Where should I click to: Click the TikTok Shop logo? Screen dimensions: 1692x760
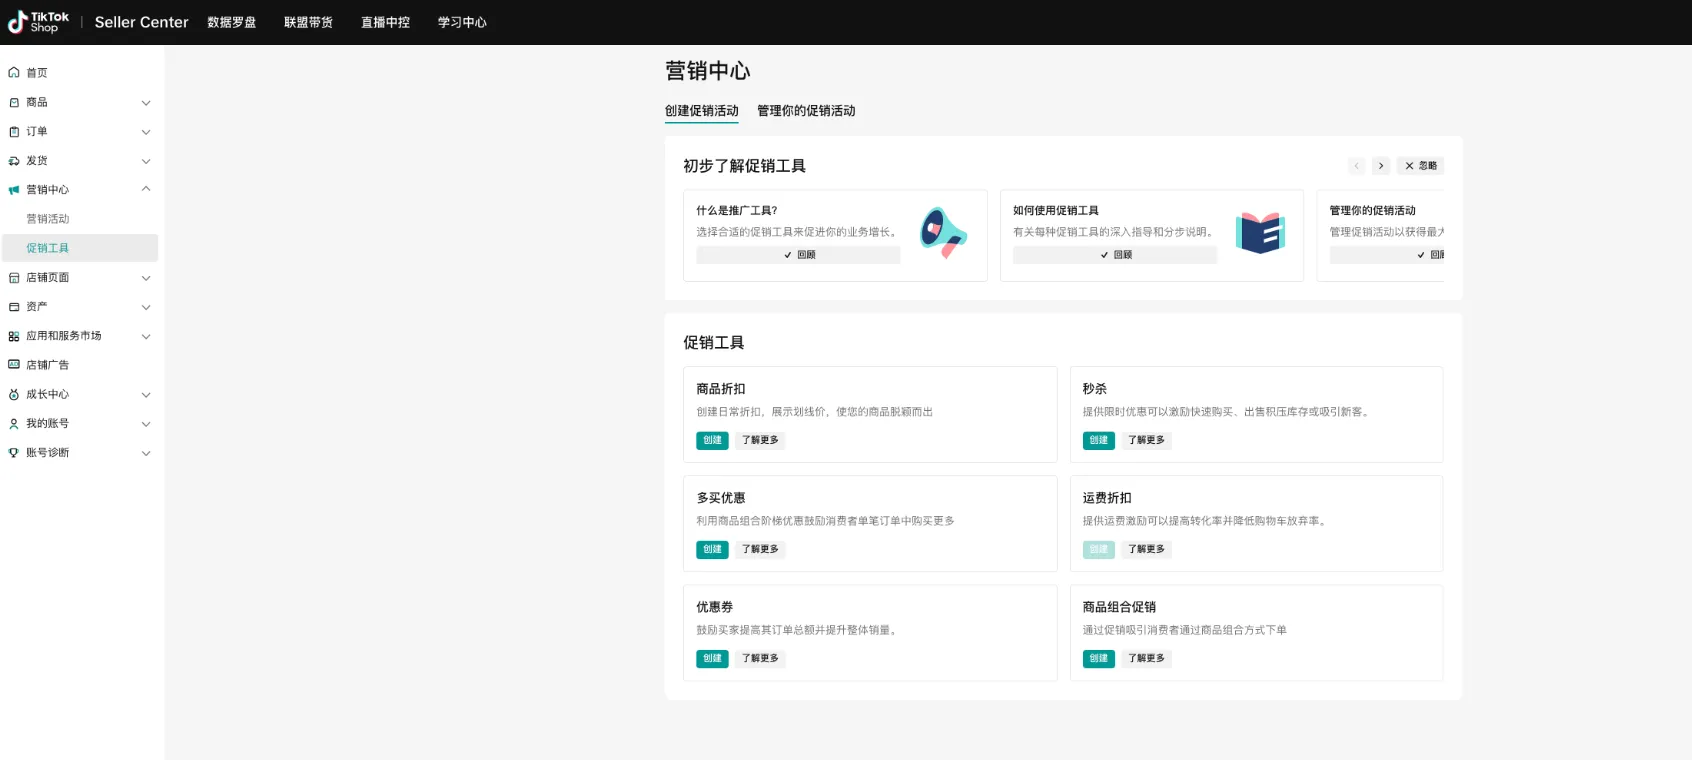coord(39,22)
